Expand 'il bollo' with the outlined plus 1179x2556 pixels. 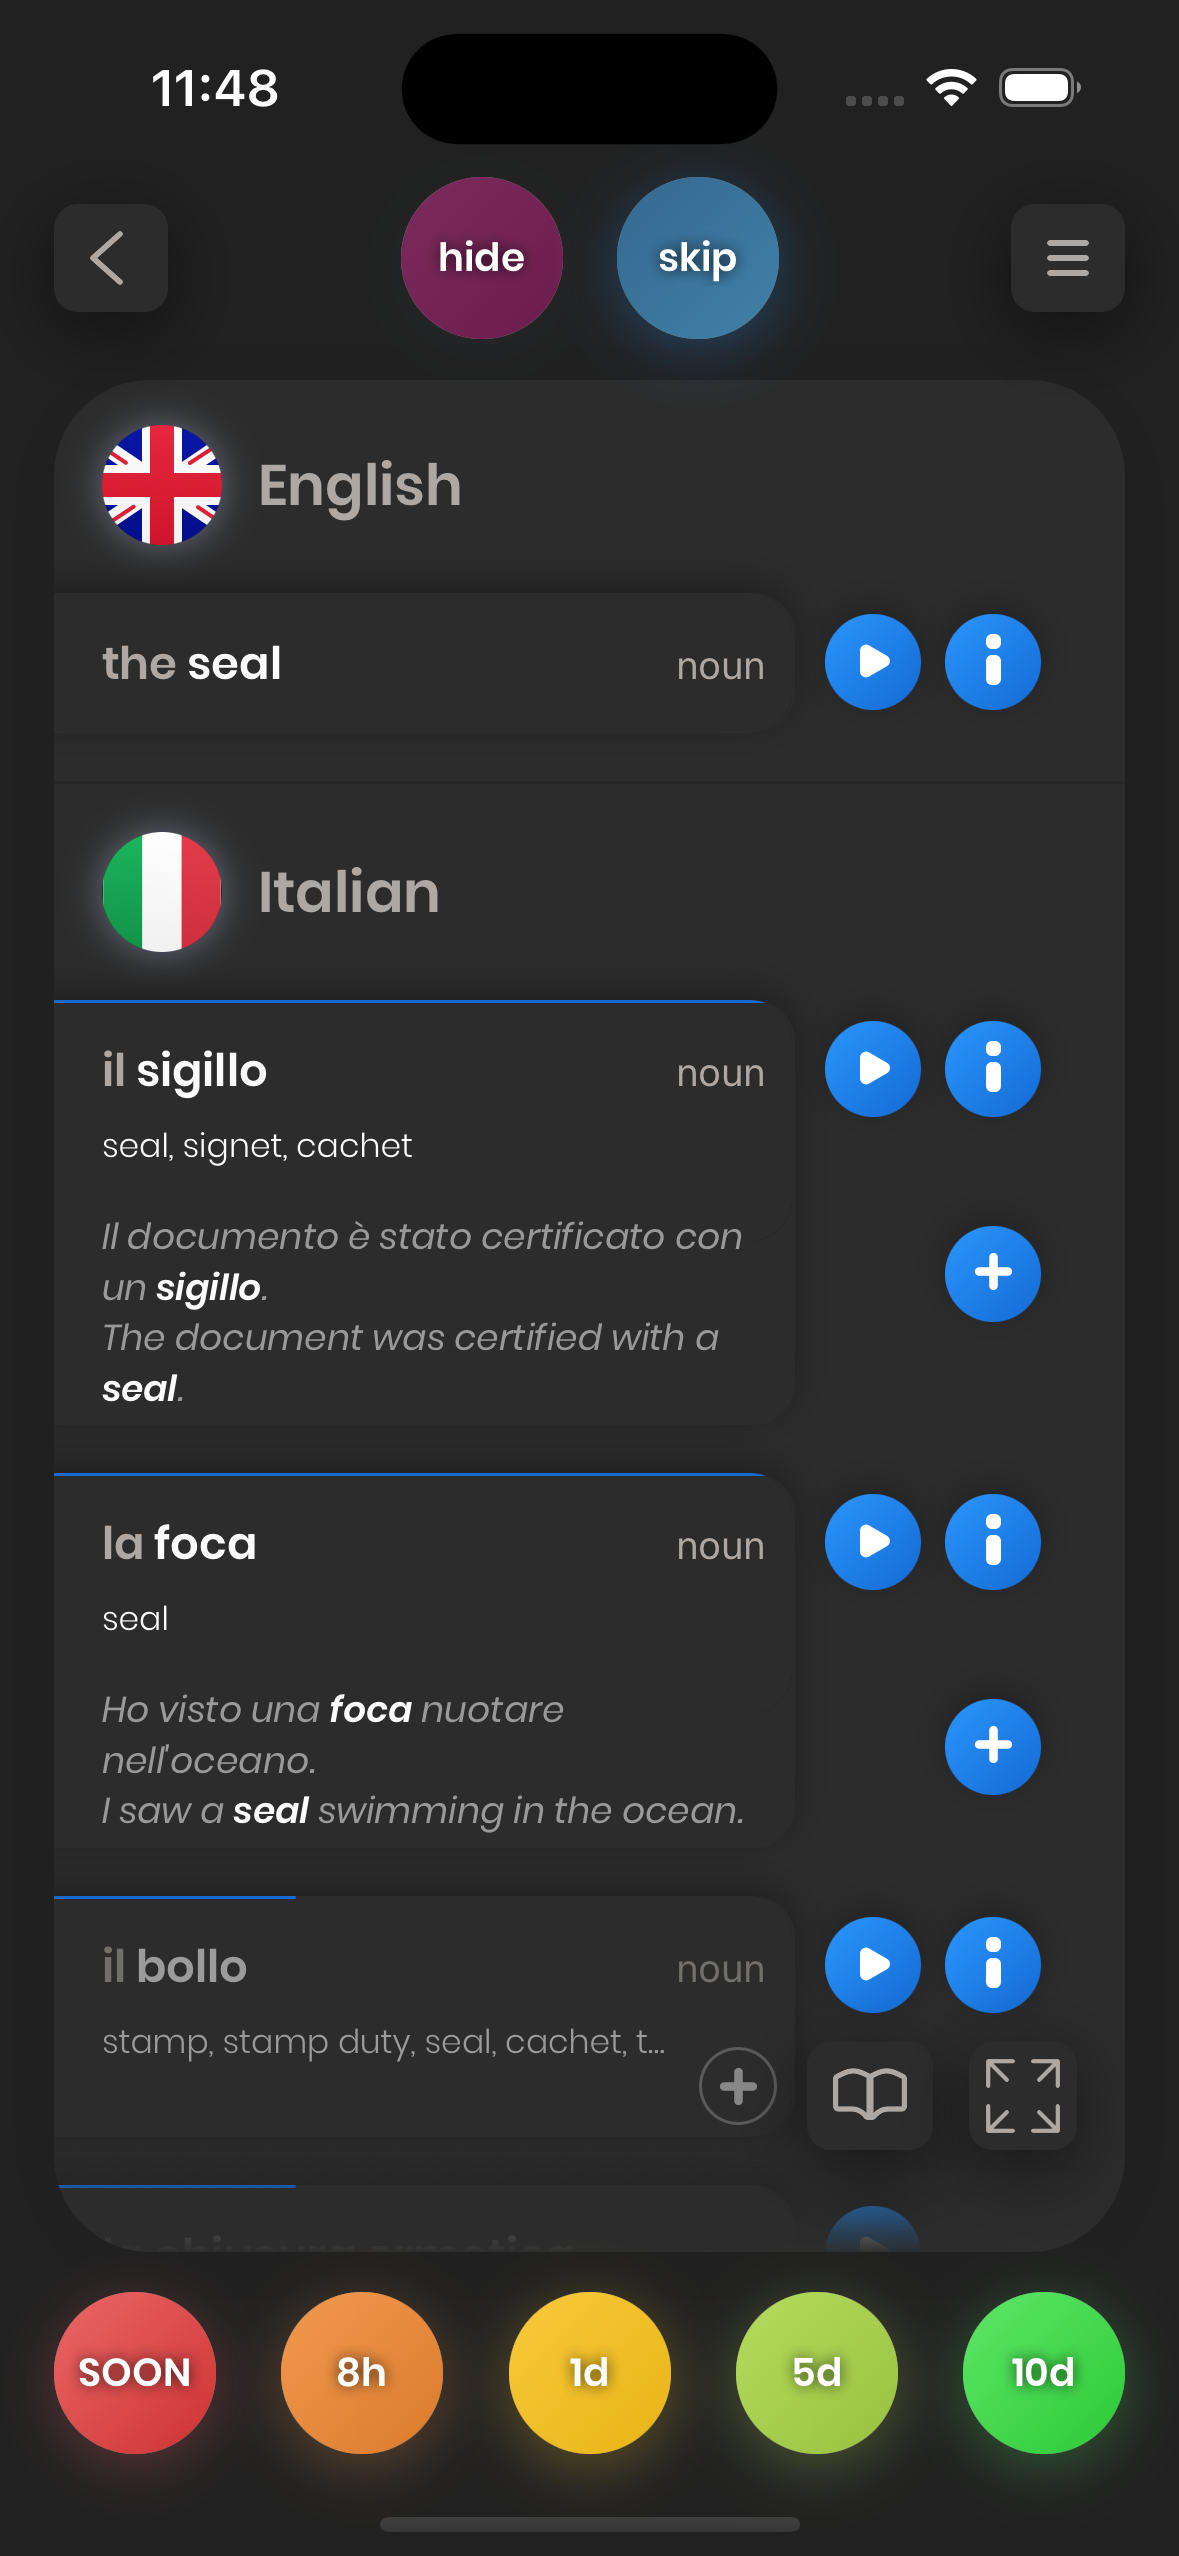737,2087
